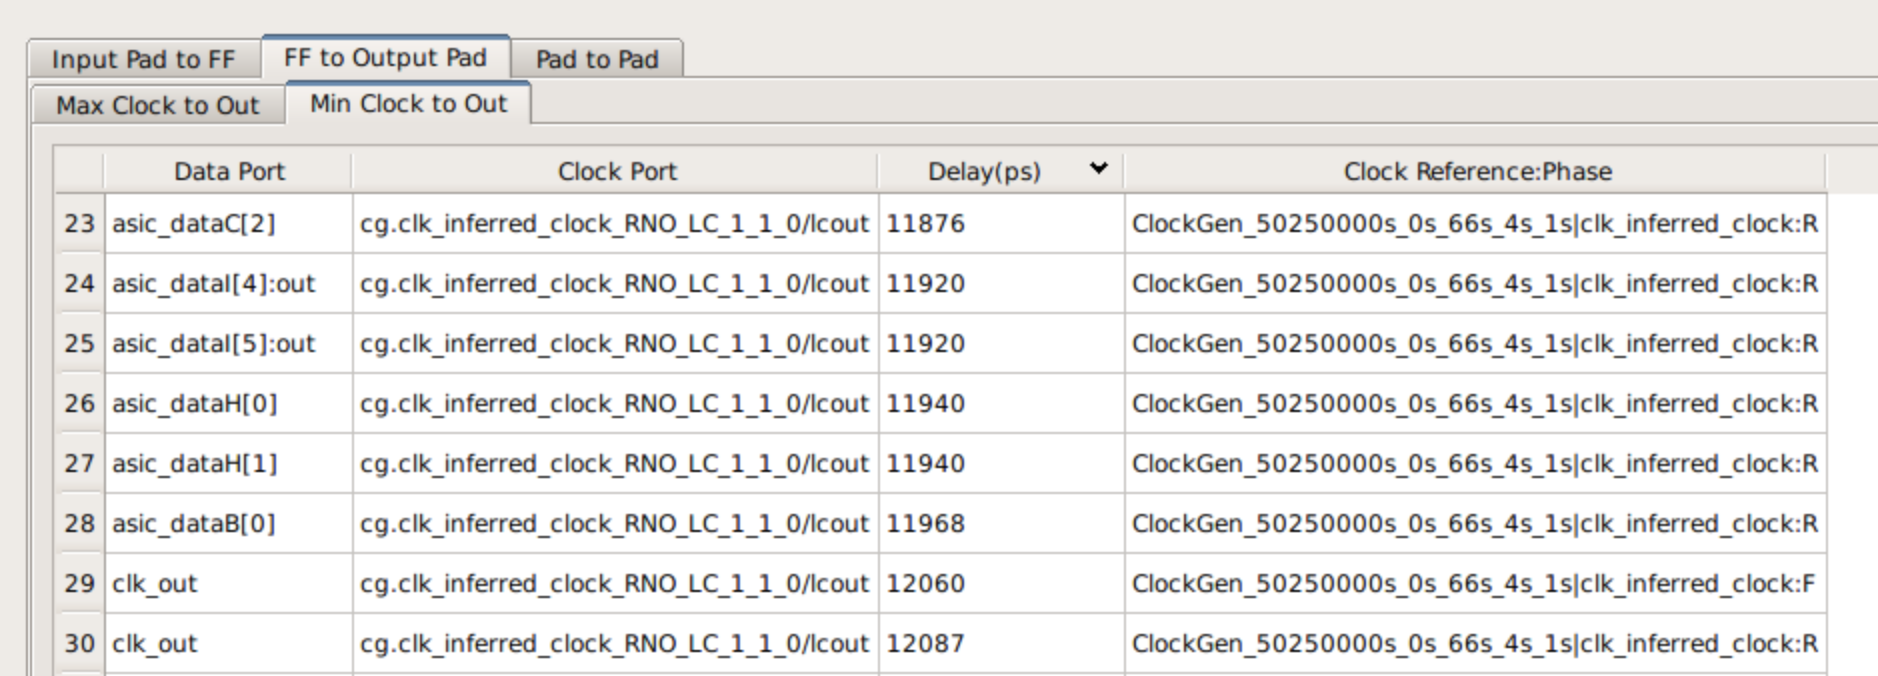Screen dimensions: 1878x676
Task: Click the sort arrow in Delay(ps) header
Action: click(1098, 168)
